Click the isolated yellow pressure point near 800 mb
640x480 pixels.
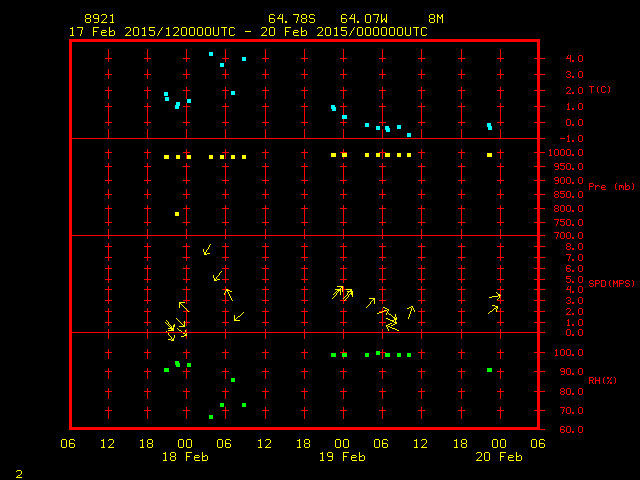177,214
